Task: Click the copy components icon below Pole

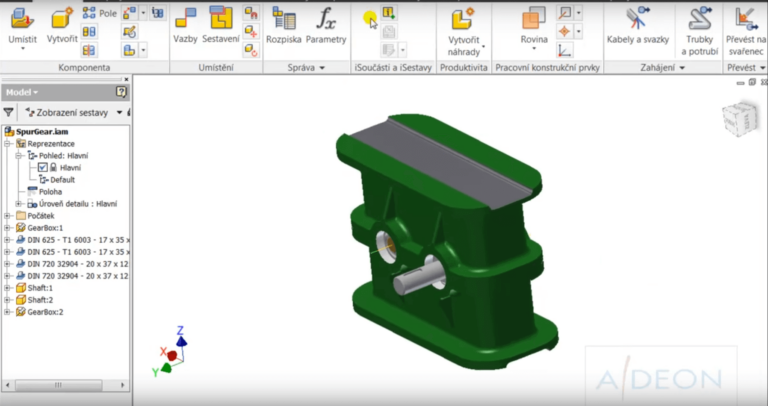Action: coord(89,32)
